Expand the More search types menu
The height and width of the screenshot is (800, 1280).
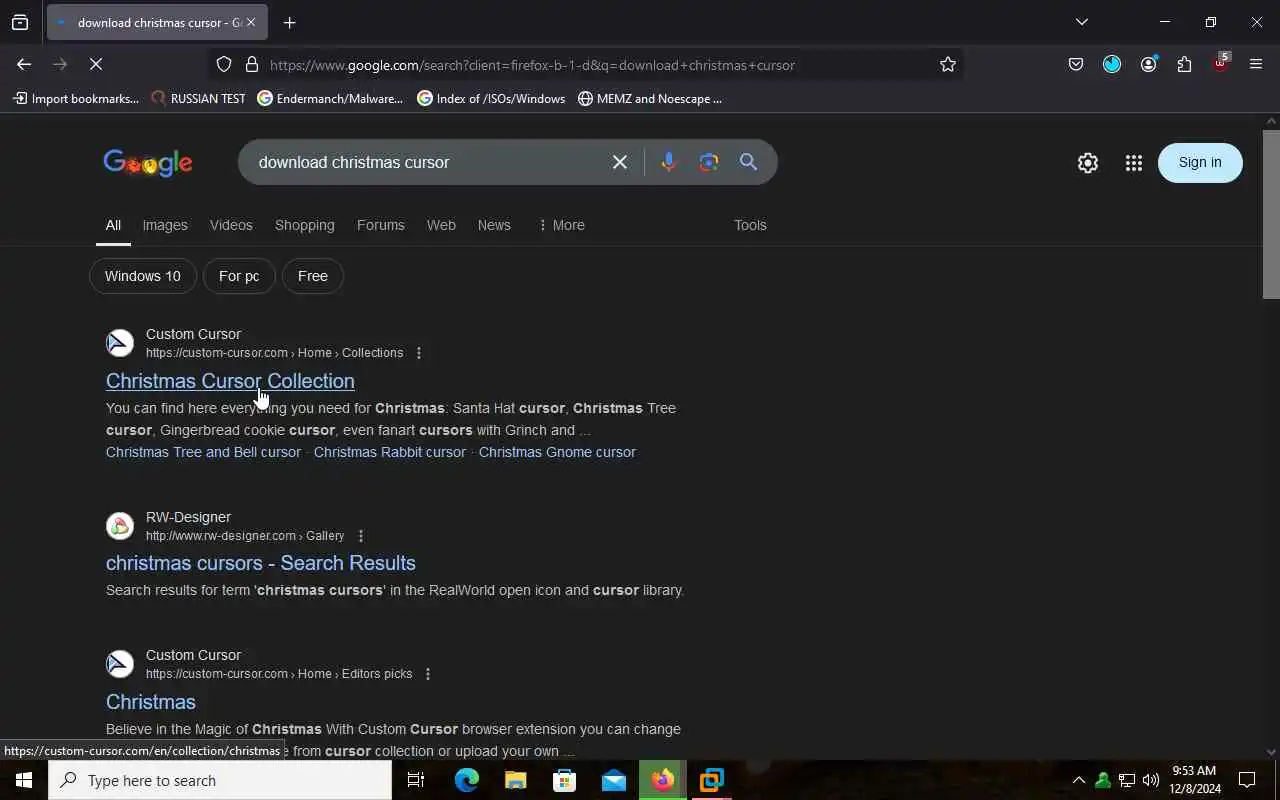coord(561,225)
